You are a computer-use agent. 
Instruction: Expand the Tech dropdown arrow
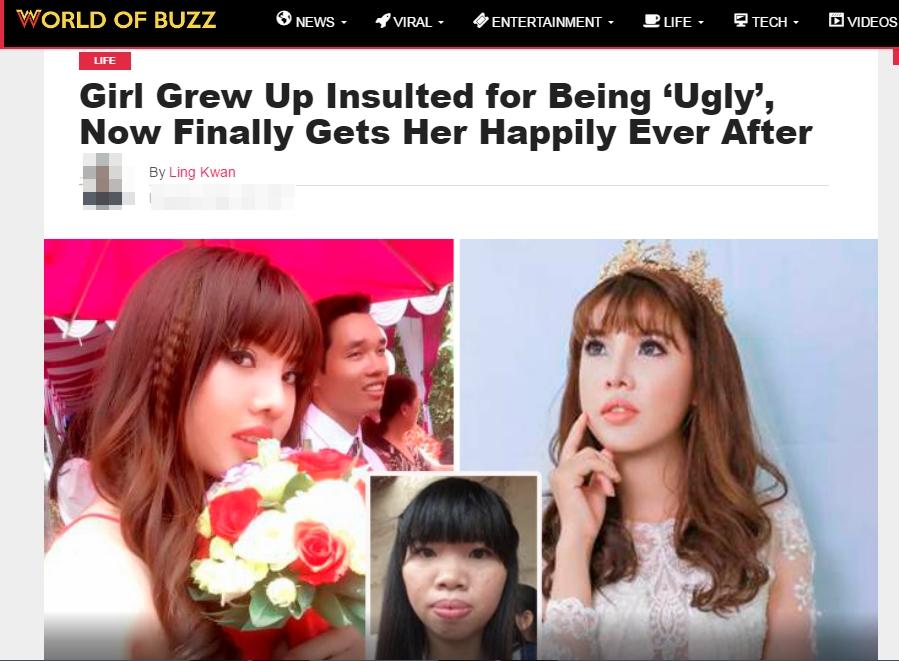tap(796, 23)
